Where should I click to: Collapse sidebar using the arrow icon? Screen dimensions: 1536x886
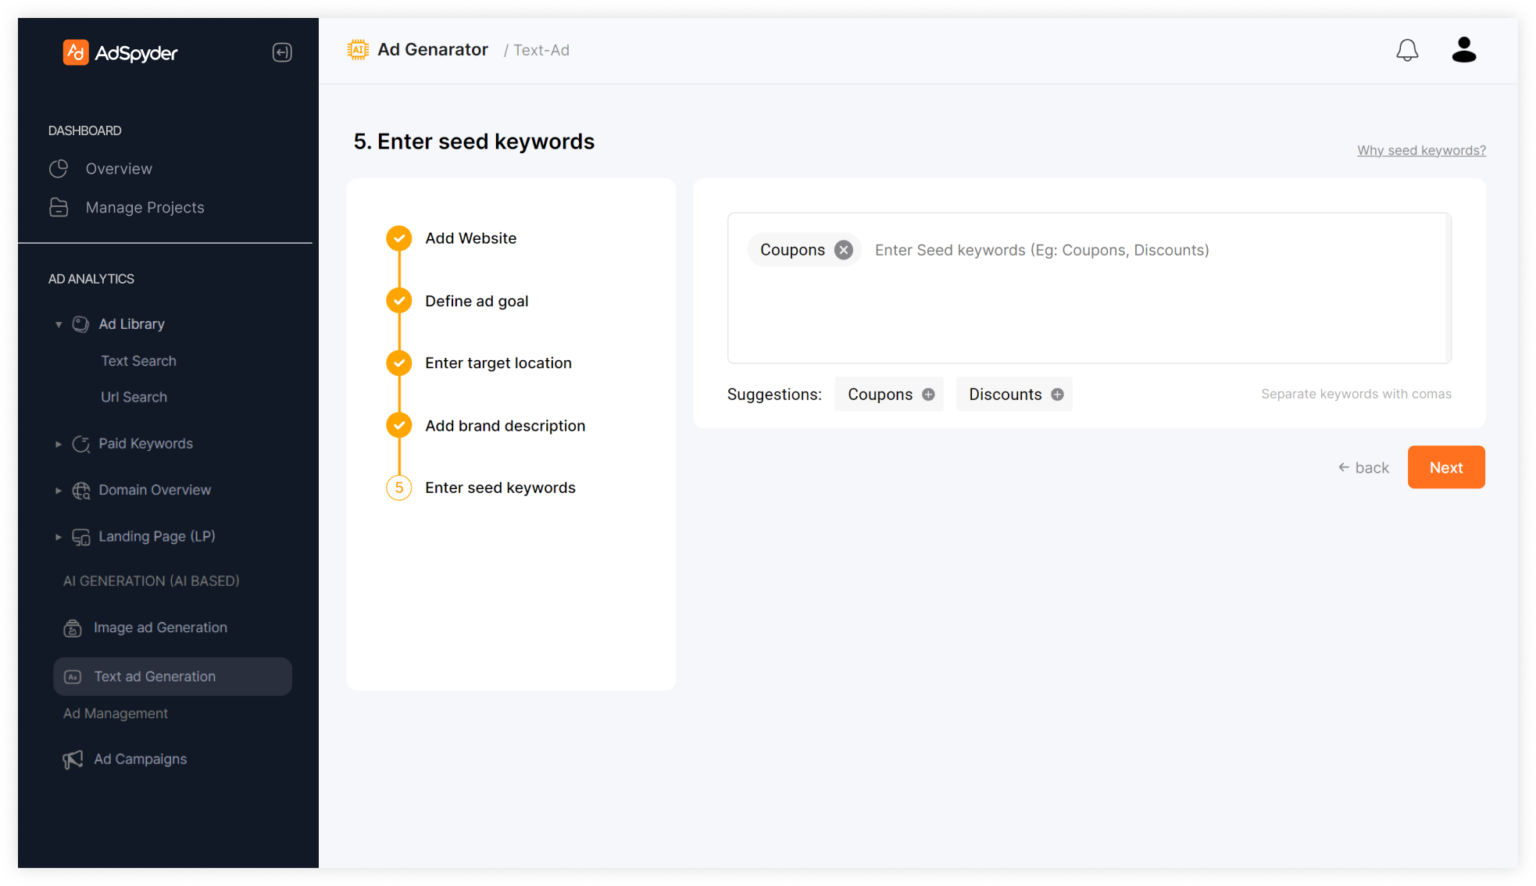click(282, 52)
